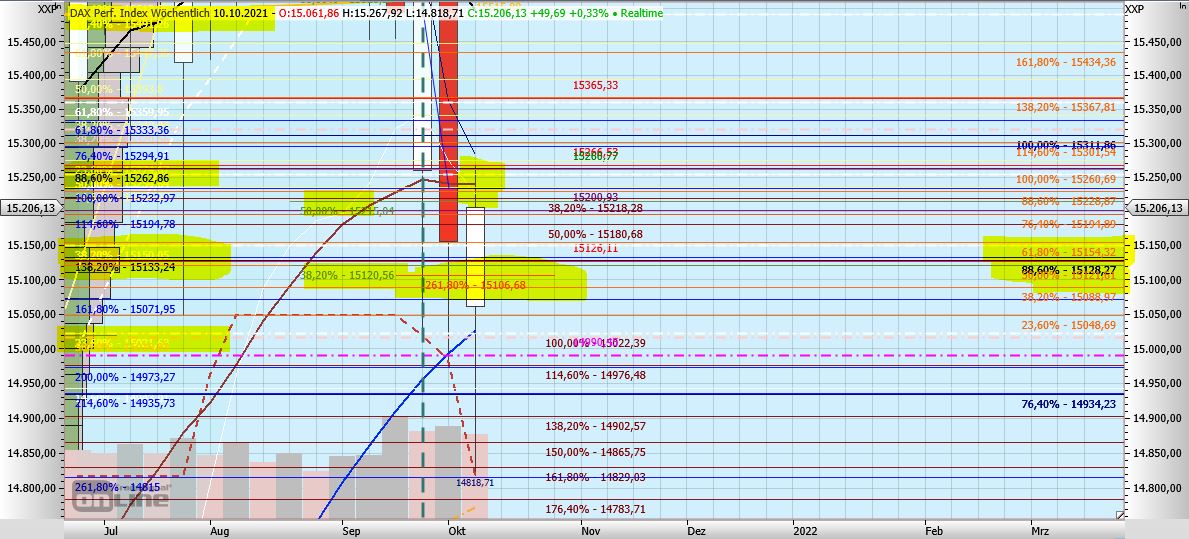Select the 88,60% - 15128,27 label

pyautogui.click(x=1068, y=269)
